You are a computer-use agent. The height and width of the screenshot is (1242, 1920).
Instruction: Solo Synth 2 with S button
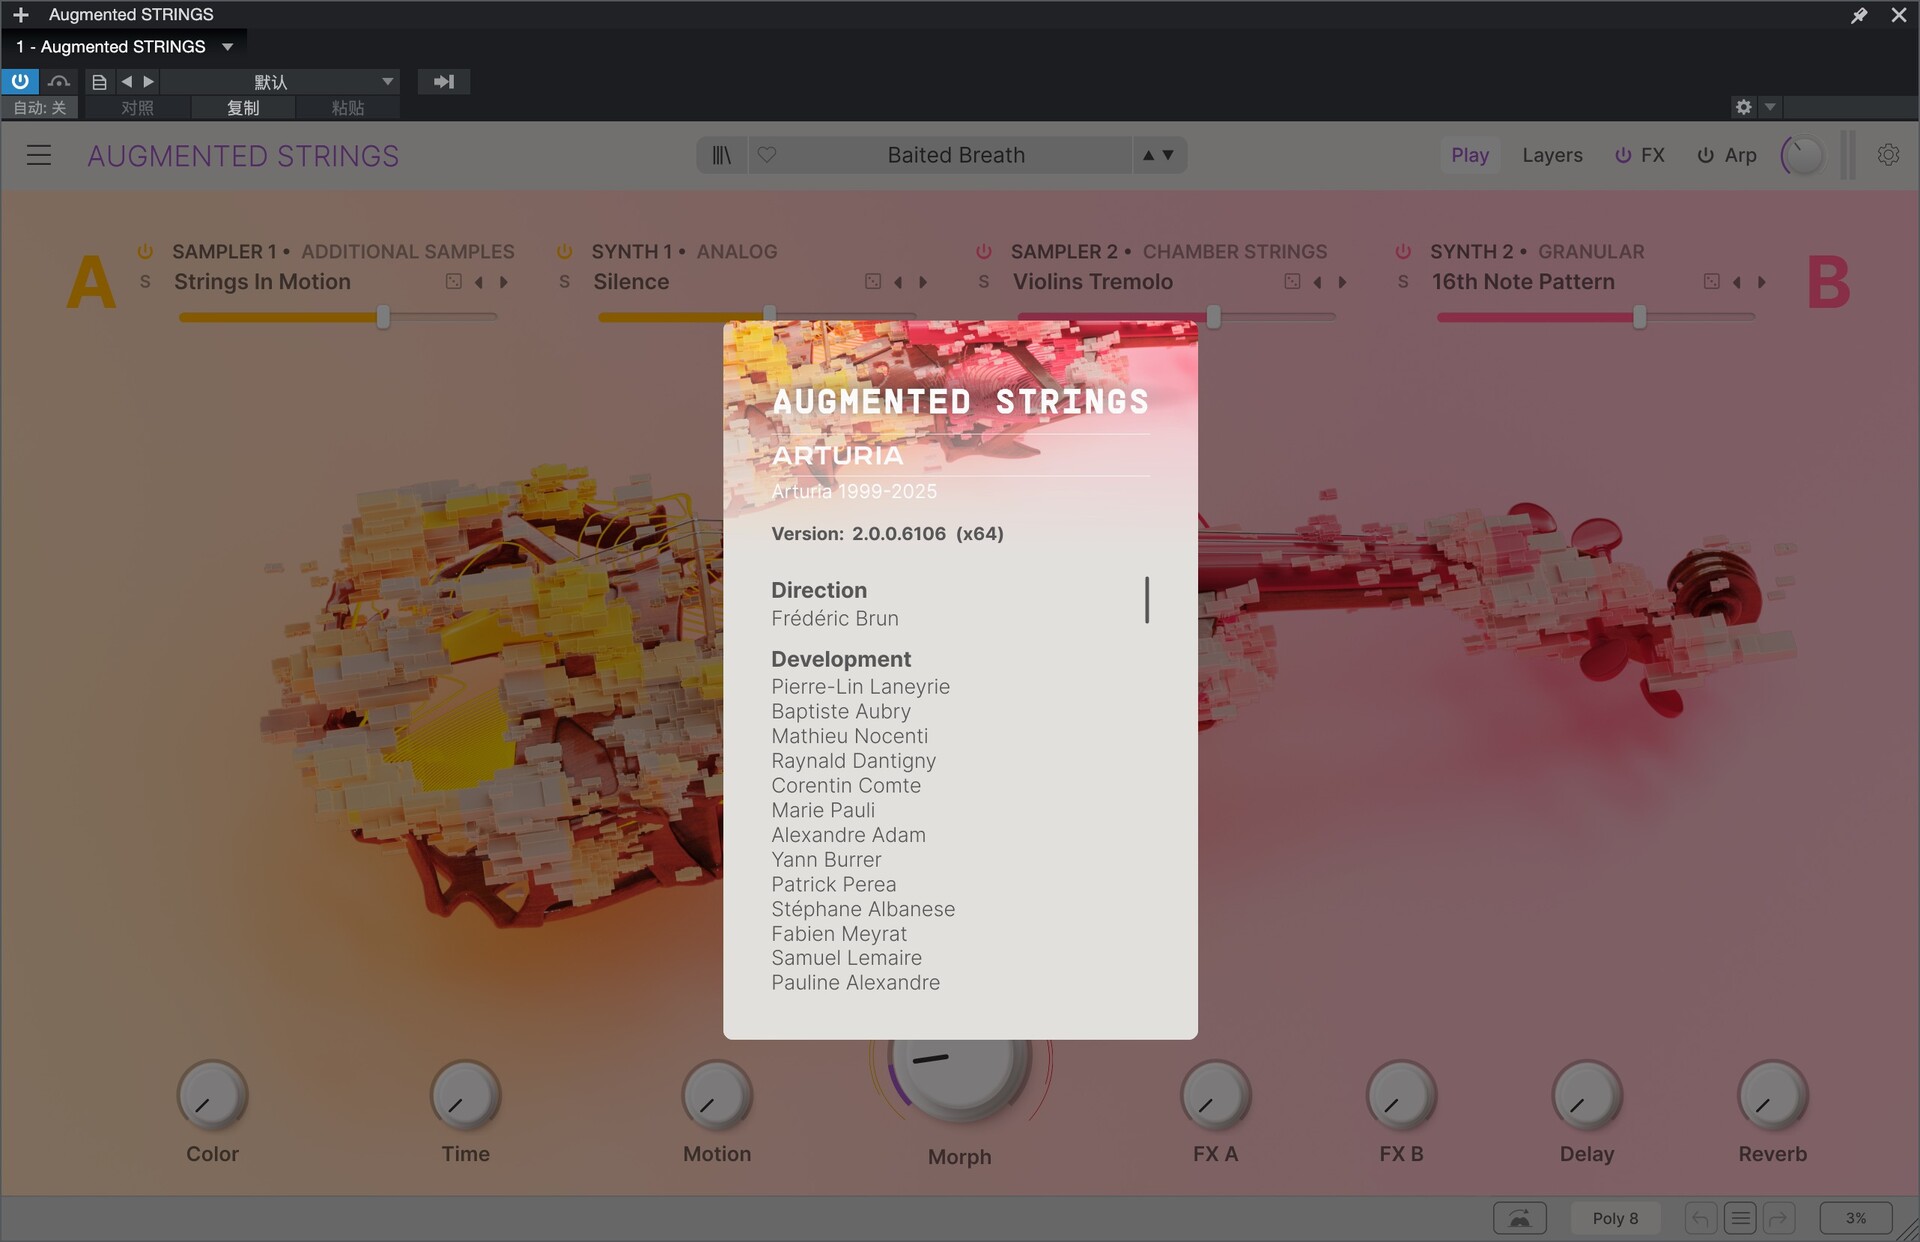(x=1403, y=282)
